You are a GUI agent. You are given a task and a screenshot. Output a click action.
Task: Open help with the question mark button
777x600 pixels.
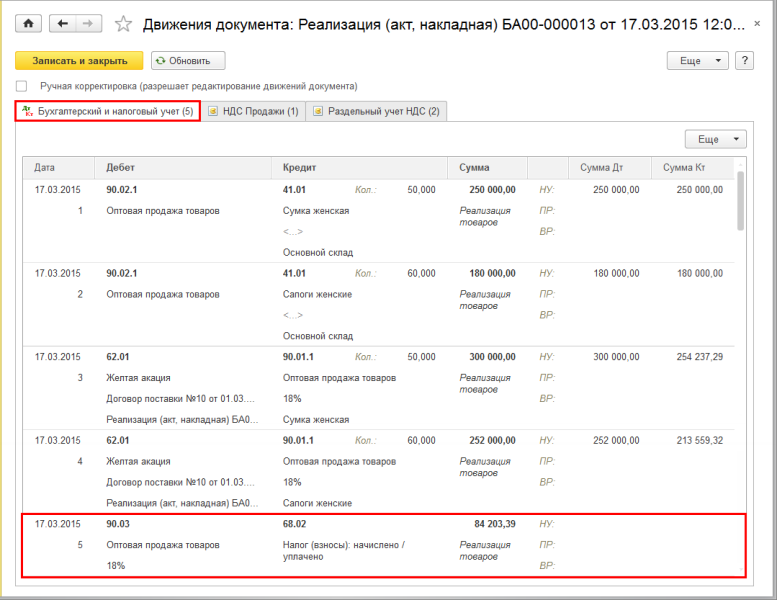[744, 60]
